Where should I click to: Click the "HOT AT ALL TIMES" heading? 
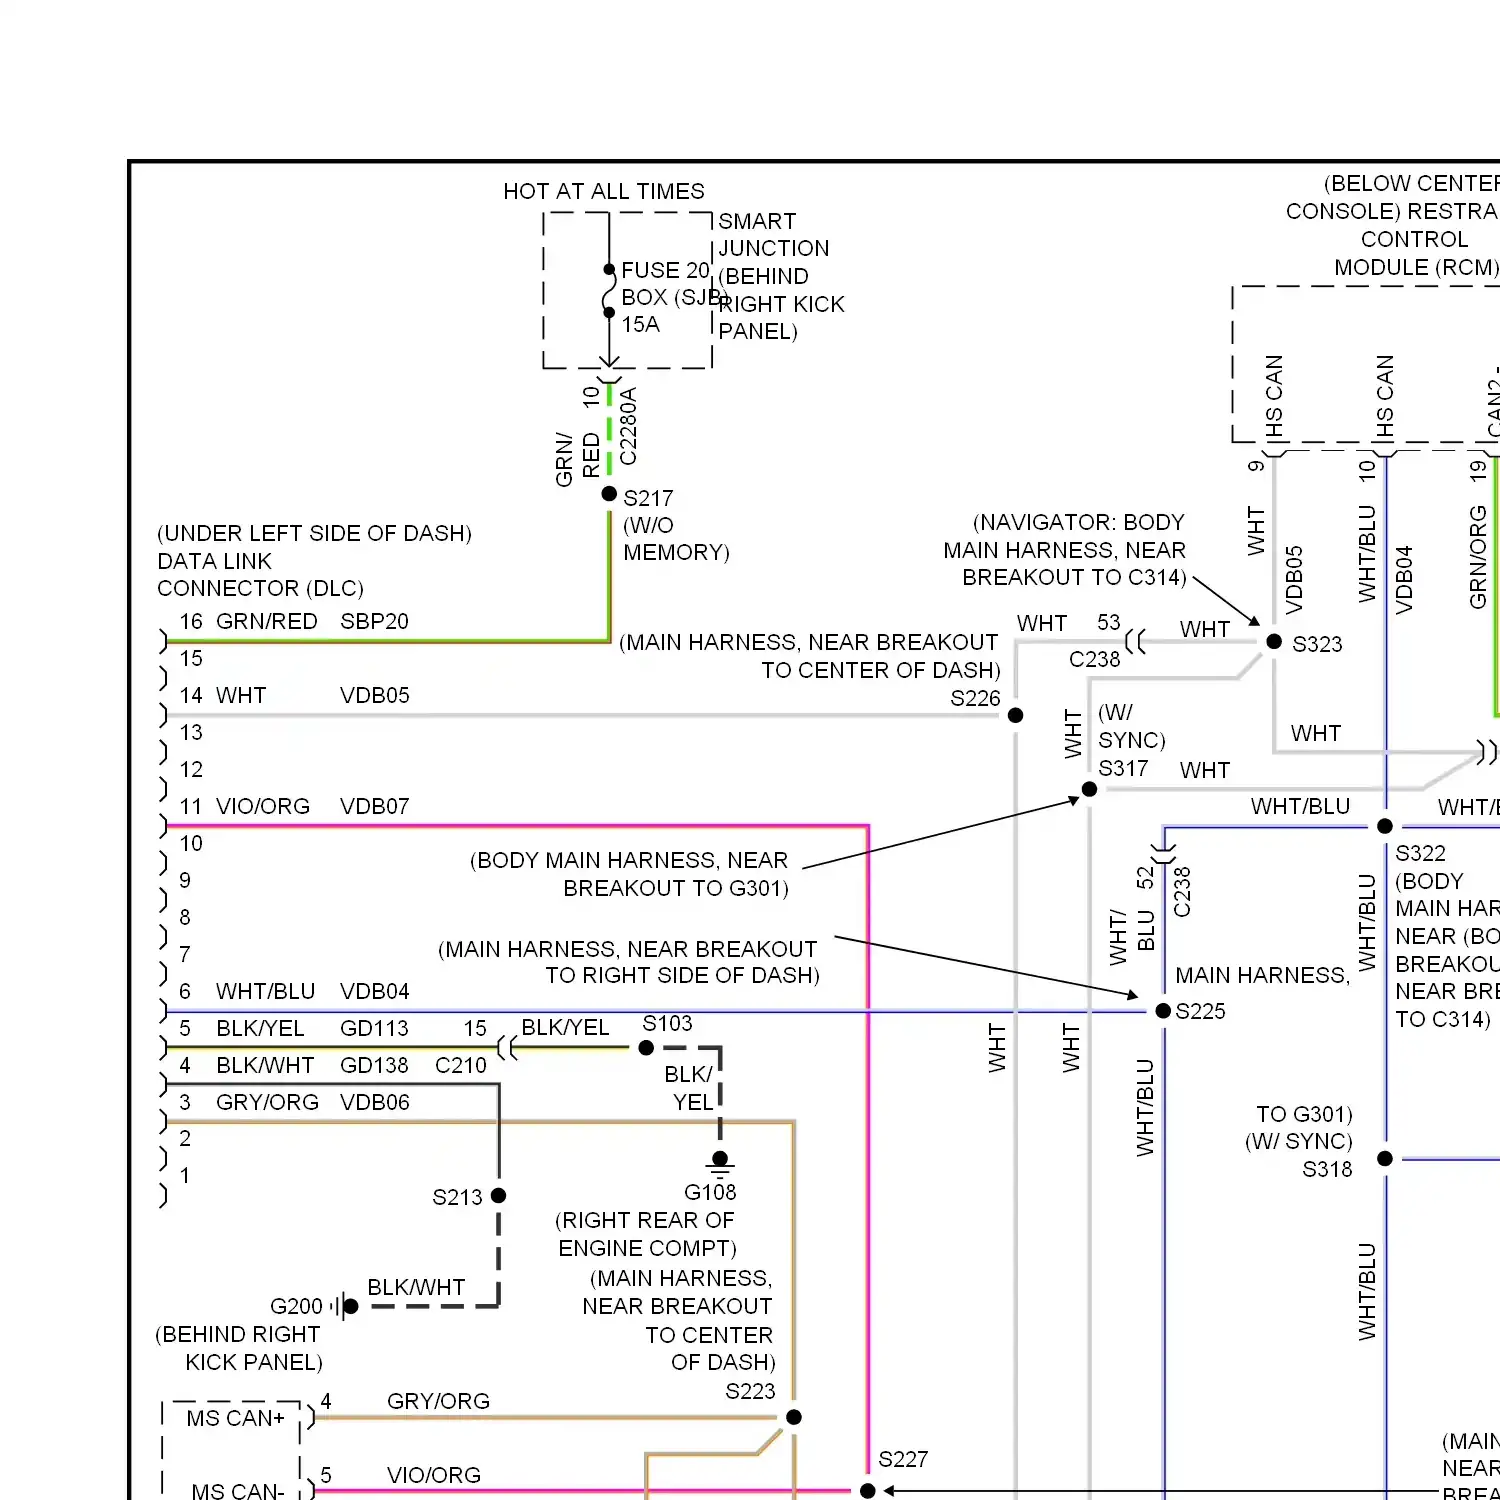coord(604,191)
